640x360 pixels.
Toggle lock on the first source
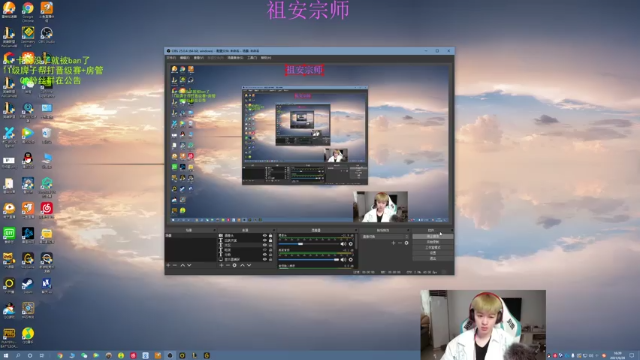tap(270, 236)
